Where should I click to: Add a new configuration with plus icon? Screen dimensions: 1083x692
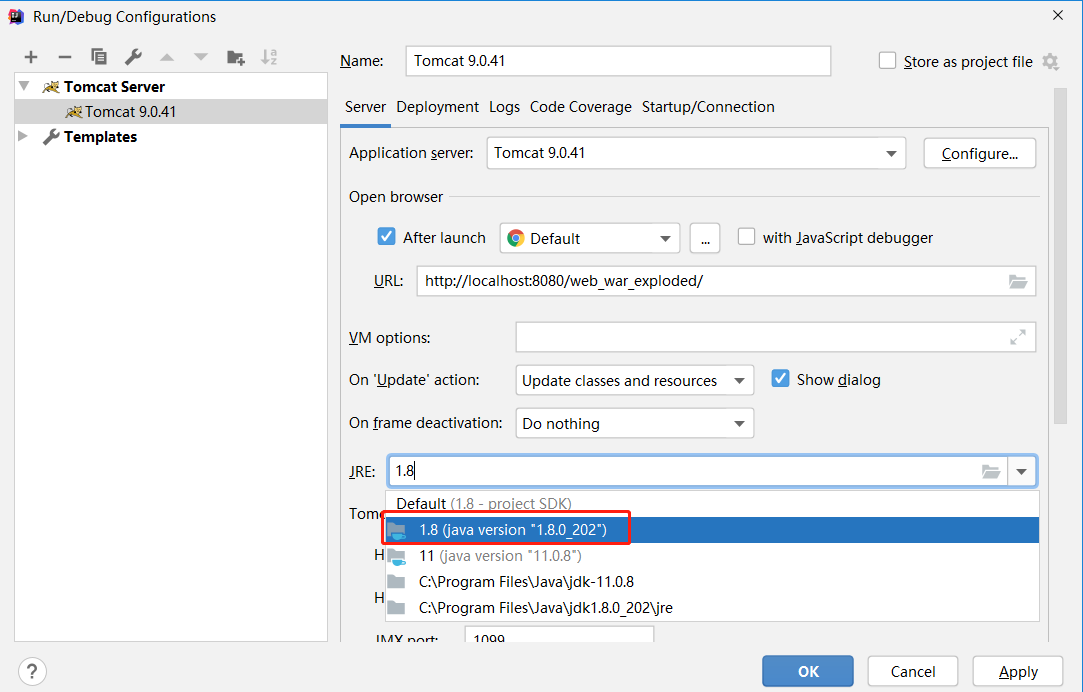click(x=31, y=57)
